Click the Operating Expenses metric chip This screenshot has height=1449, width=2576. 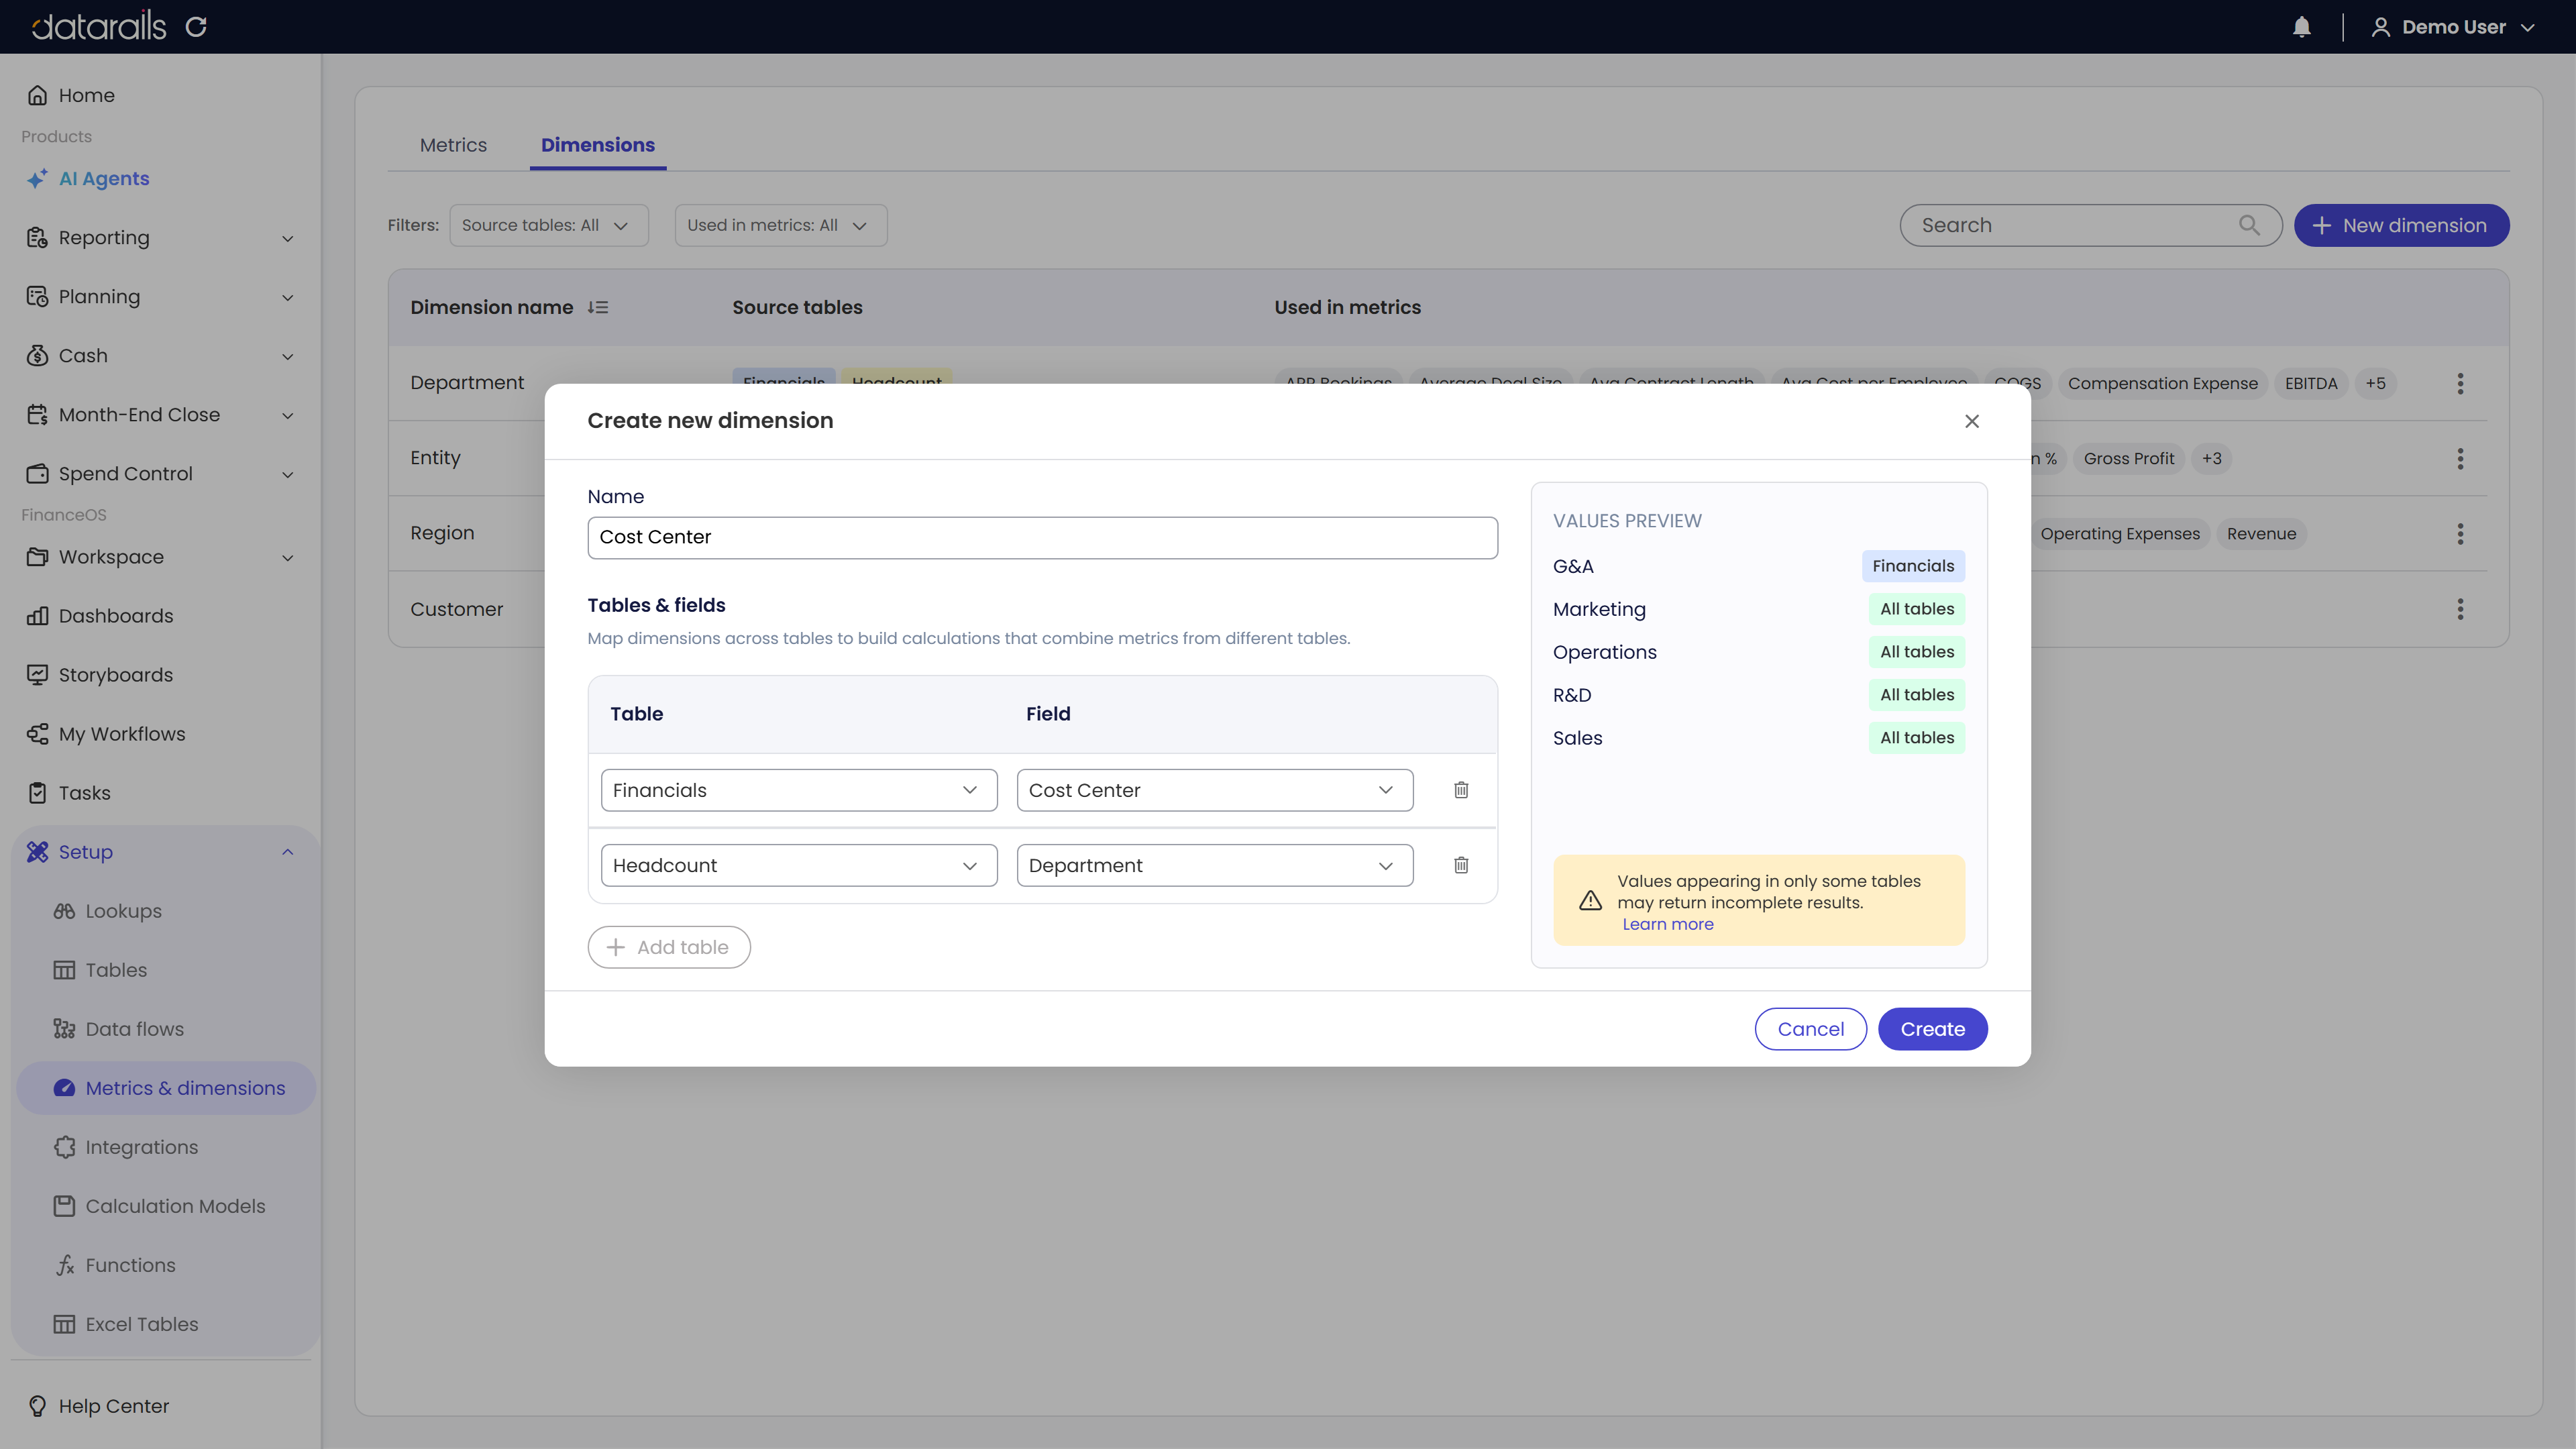(2120, 533)
